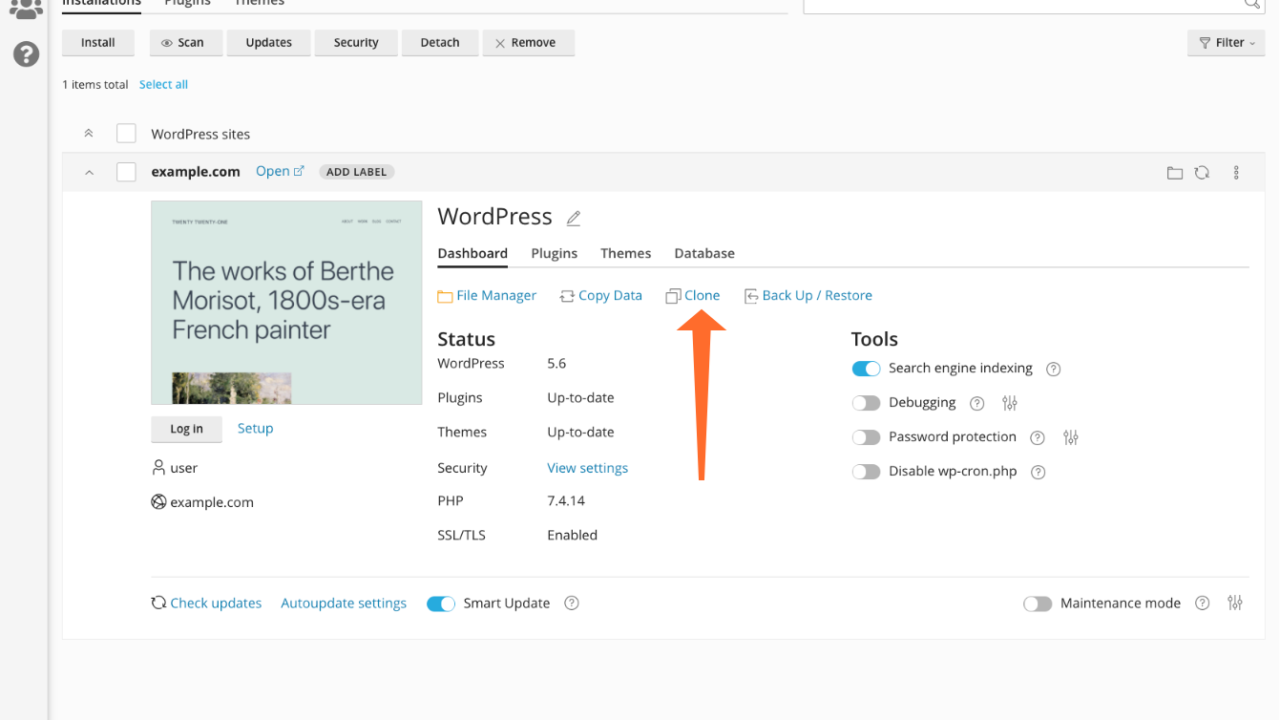Screen dimensions: 1280x720
Task: Click the Clone link
Action: coord(693,296)
